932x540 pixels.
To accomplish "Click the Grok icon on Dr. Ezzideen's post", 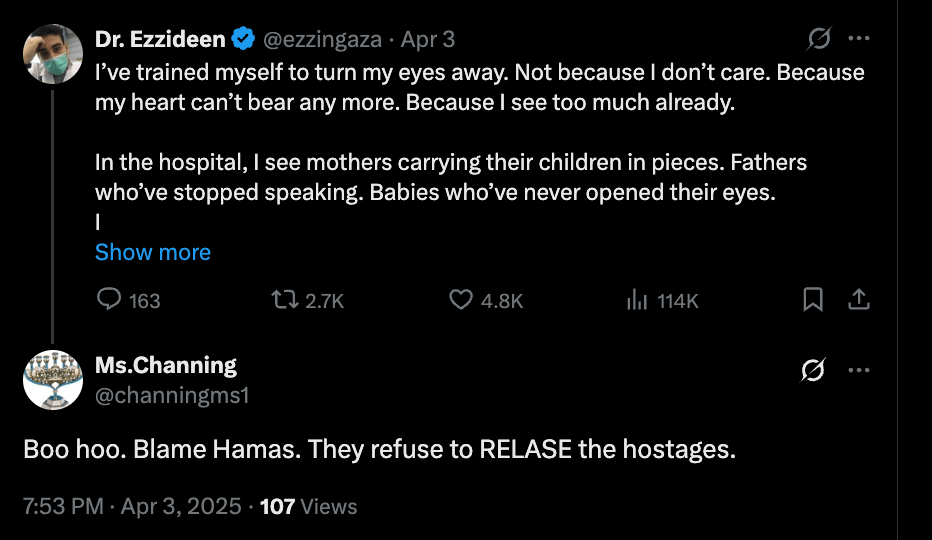I will click(819, 39).
